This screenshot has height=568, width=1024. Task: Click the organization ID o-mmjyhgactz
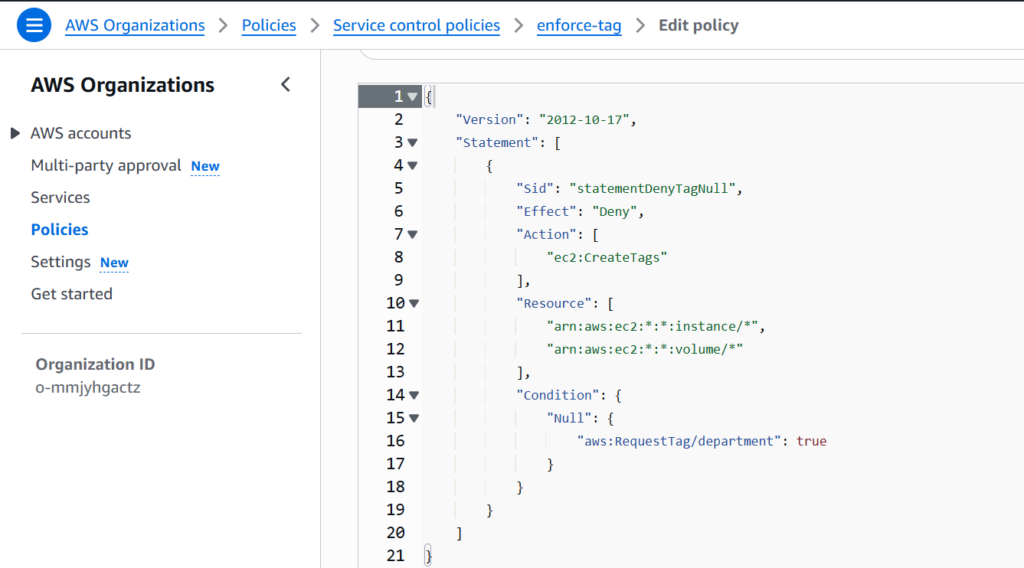tap(88, 387)
